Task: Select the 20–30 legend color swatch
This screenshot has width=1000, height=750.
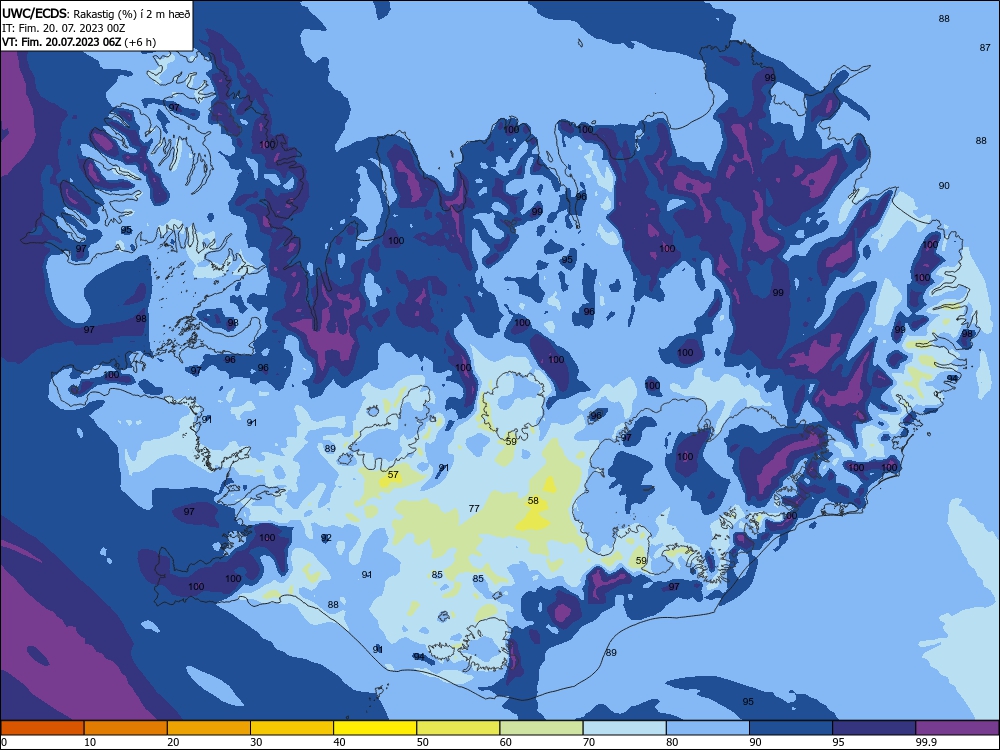Action: (209, 728)
